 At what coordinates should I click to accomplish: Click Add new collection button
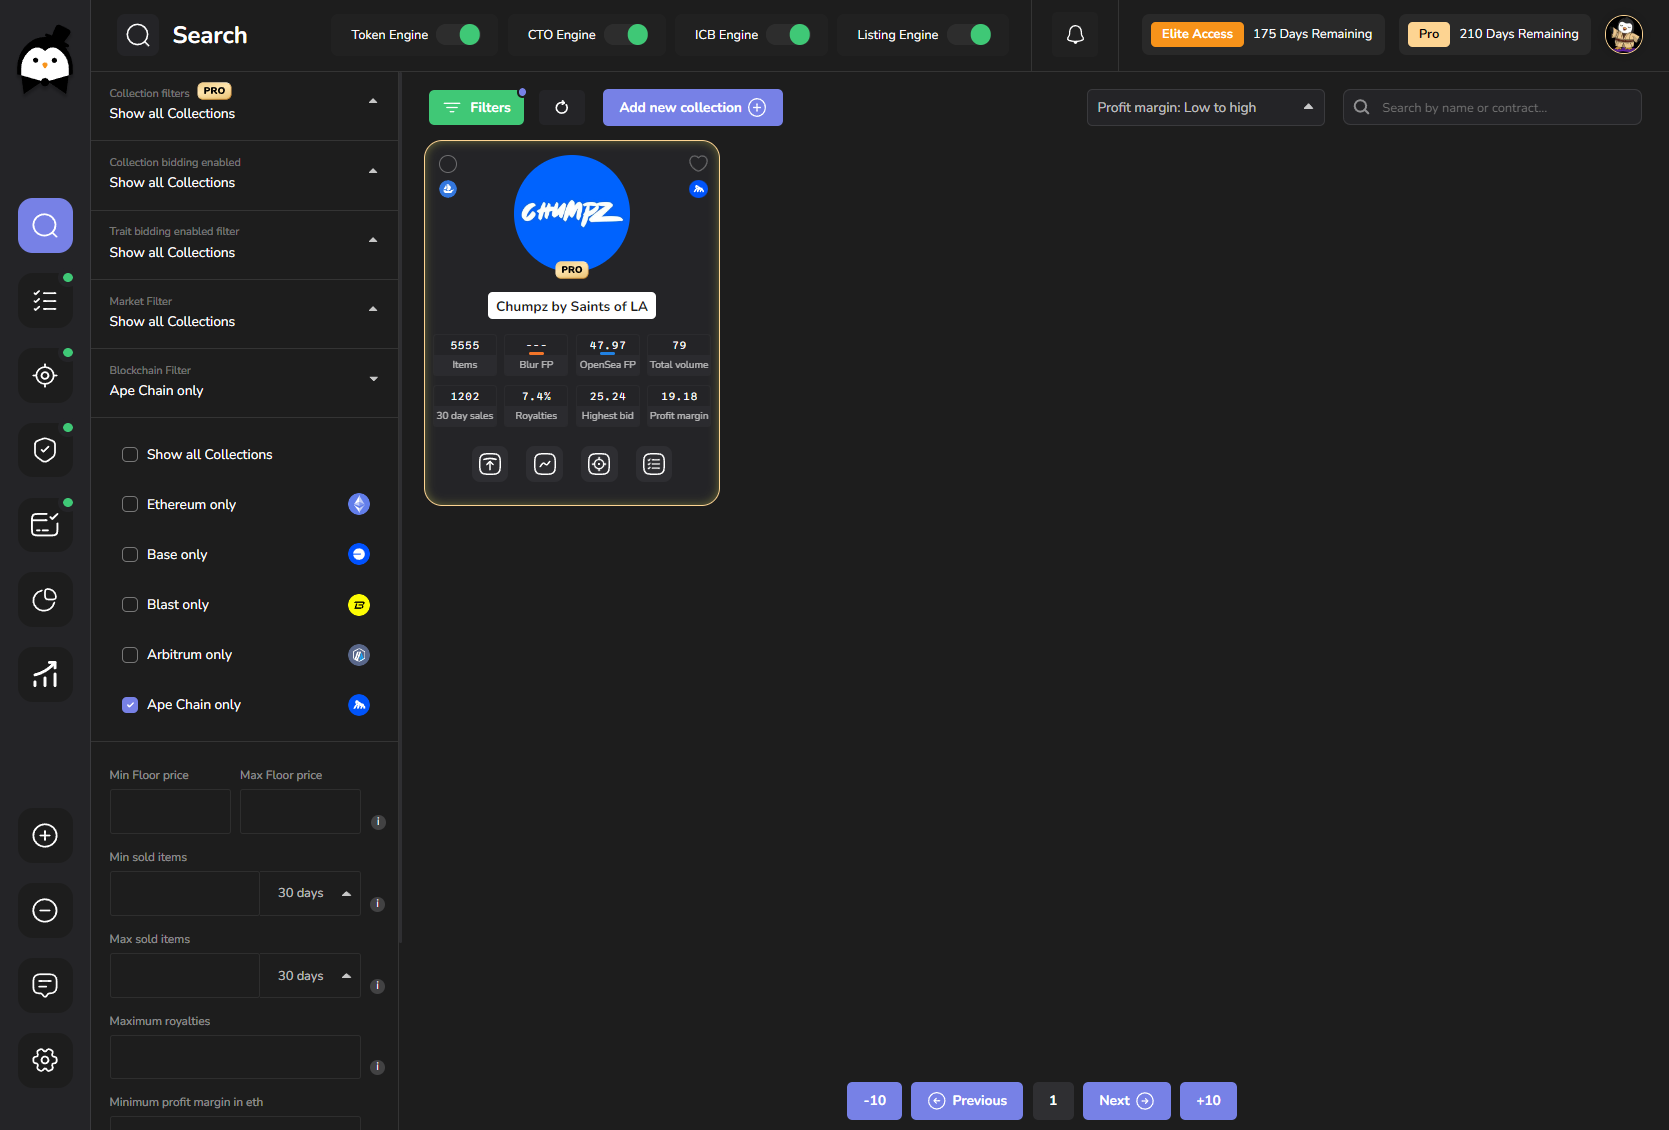pos(693,107)
